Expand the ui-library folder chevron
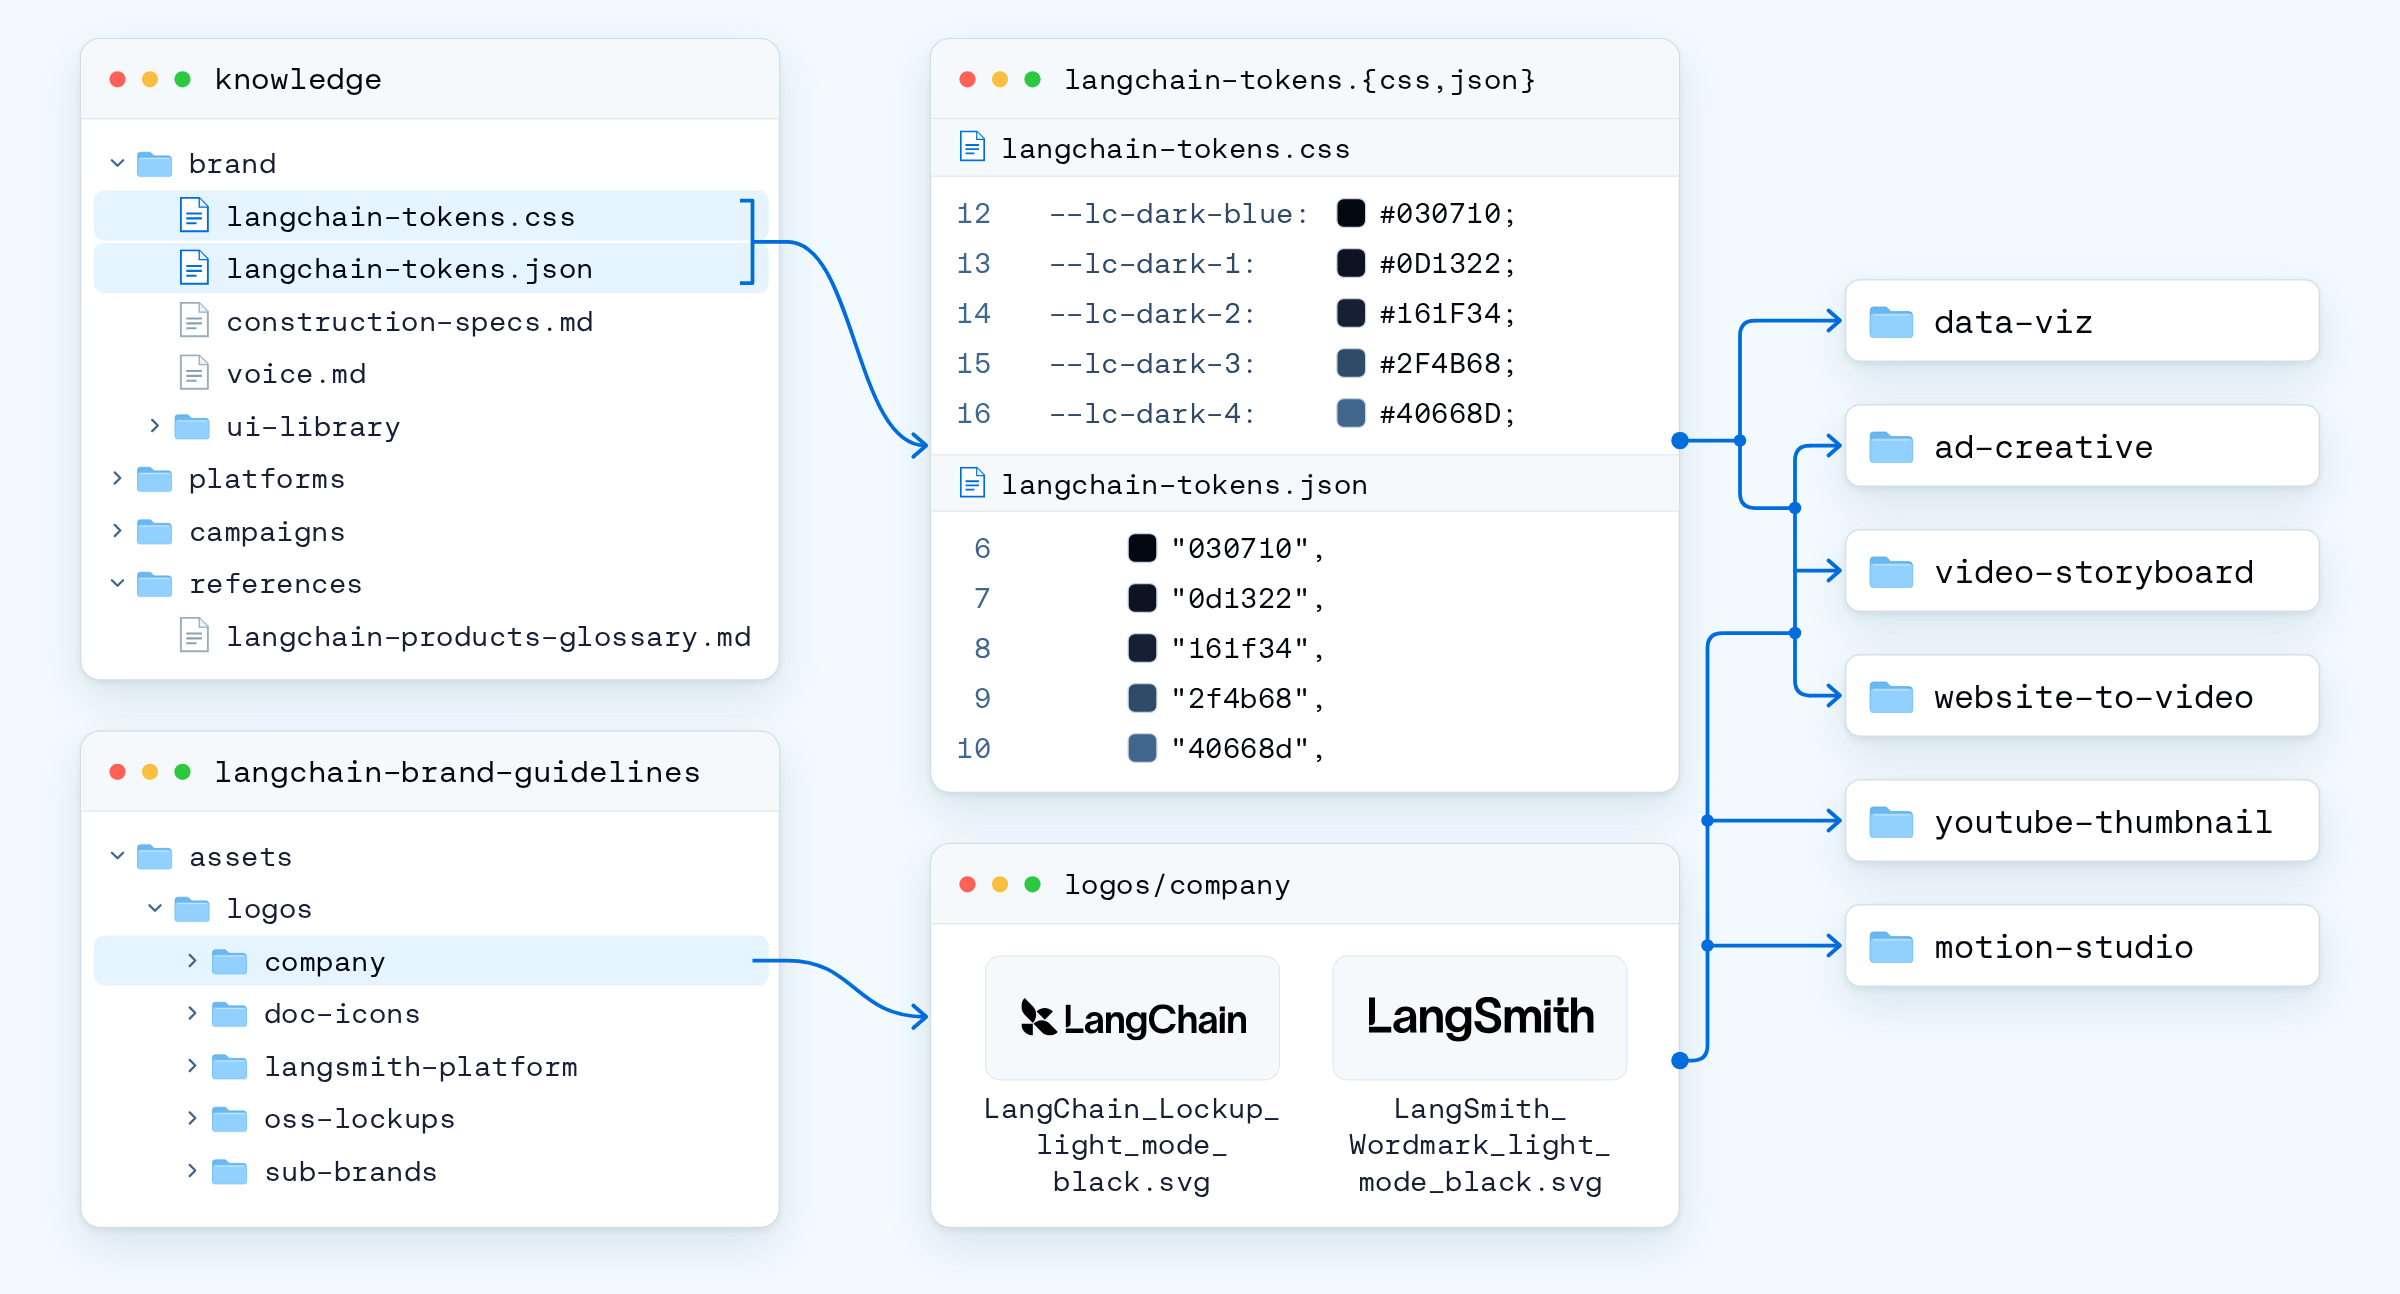Viewport: 2400px width, 1294px height. (155, 426)
